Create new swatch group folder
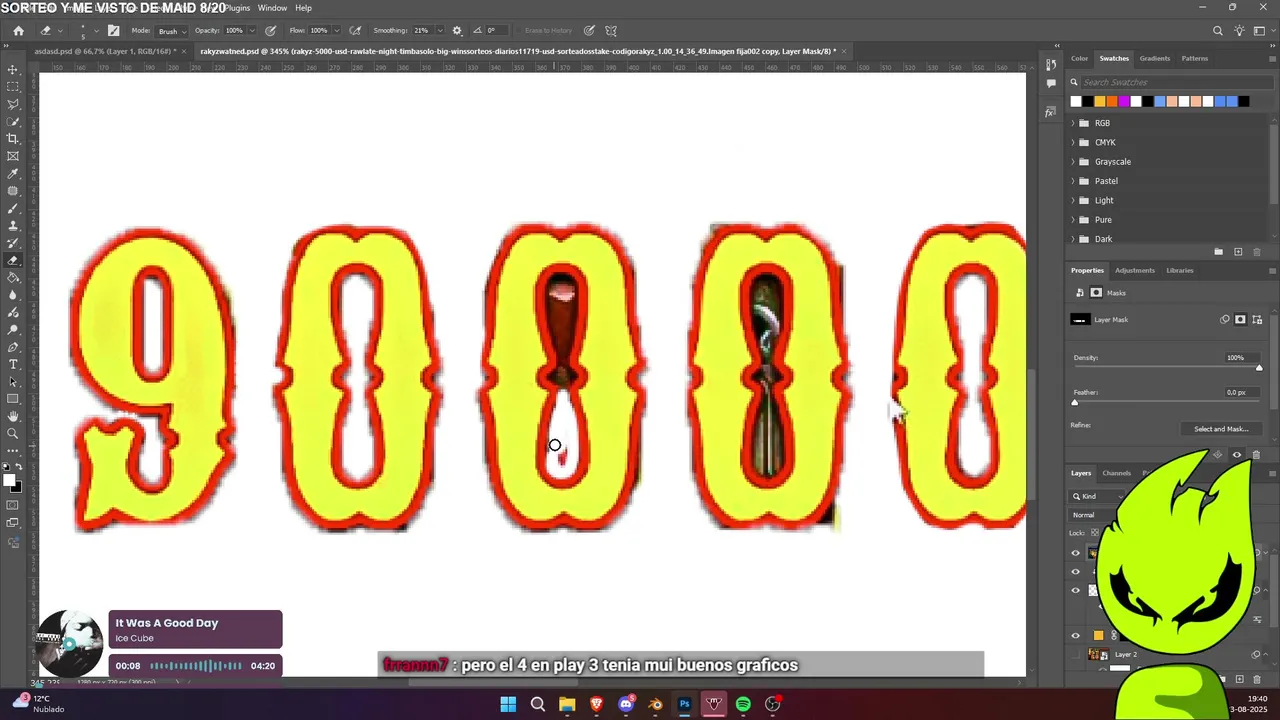 [x=1218, y=252]
